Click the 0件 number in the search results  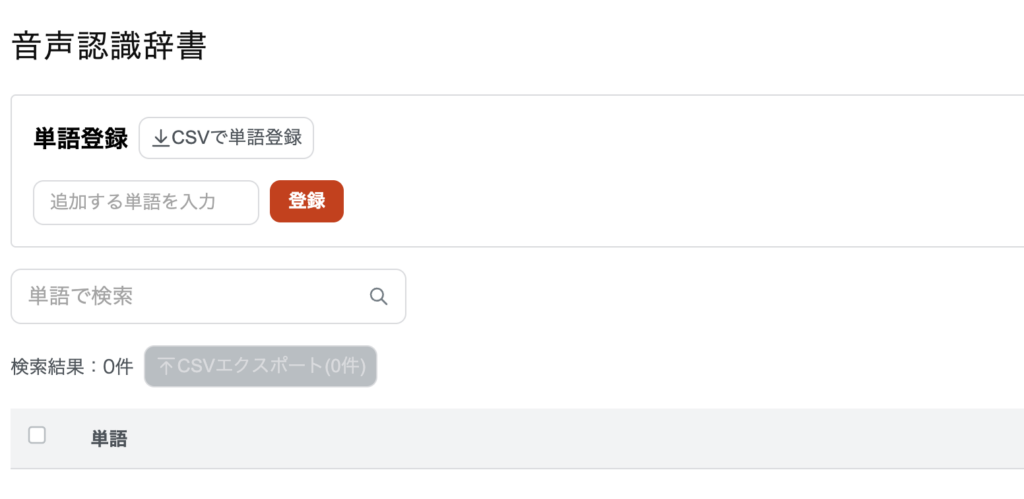(x=118, y=367)
